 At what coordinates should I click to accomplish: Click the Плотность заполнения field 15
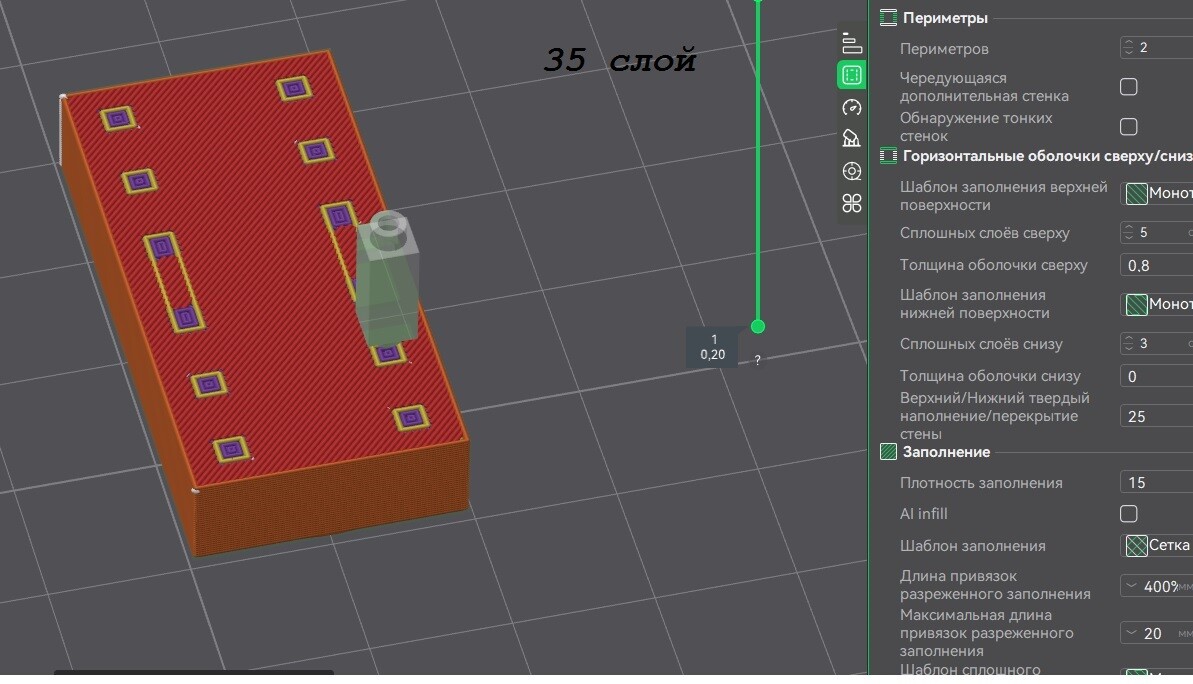coord(1156,482)
